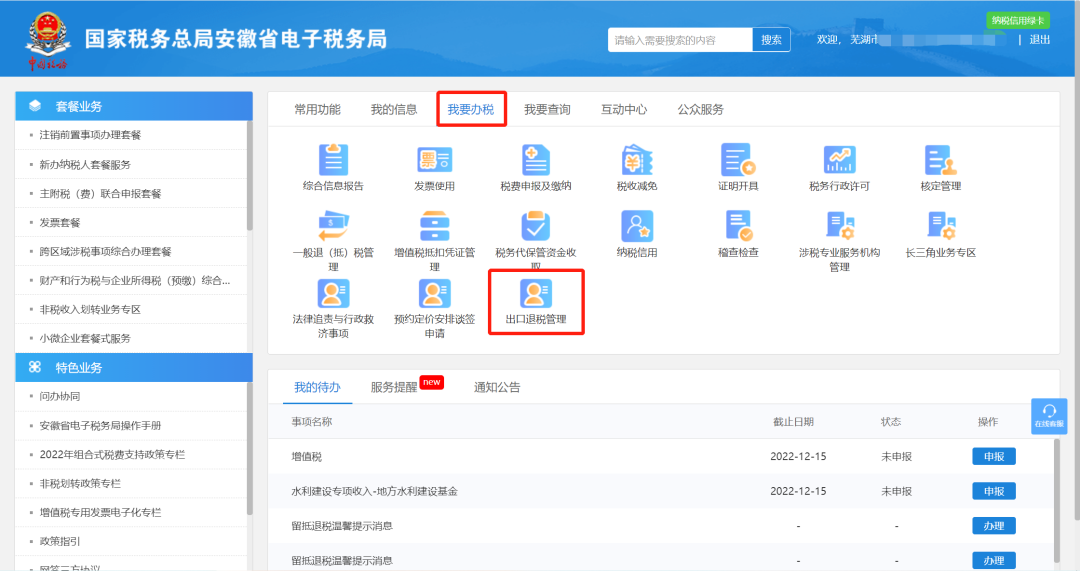This screenshot has width=1080, height=571.
Task: Open 政策指引 link
Action: [x=60, y=541]
